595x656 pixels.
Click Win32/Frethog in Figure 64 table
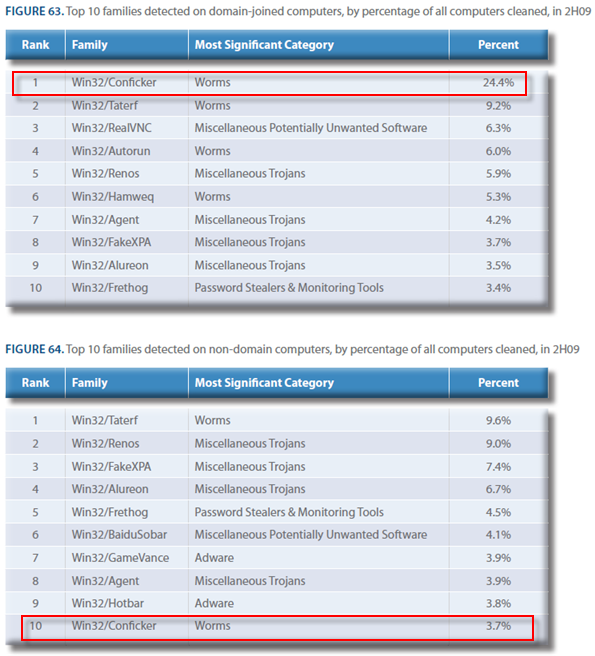(110, 512)
